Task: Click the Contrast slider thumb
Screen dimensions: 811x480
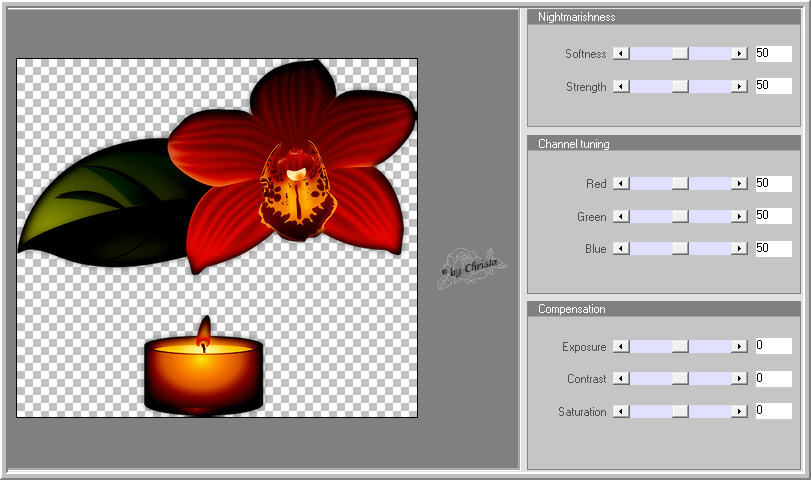Action: 680,379
